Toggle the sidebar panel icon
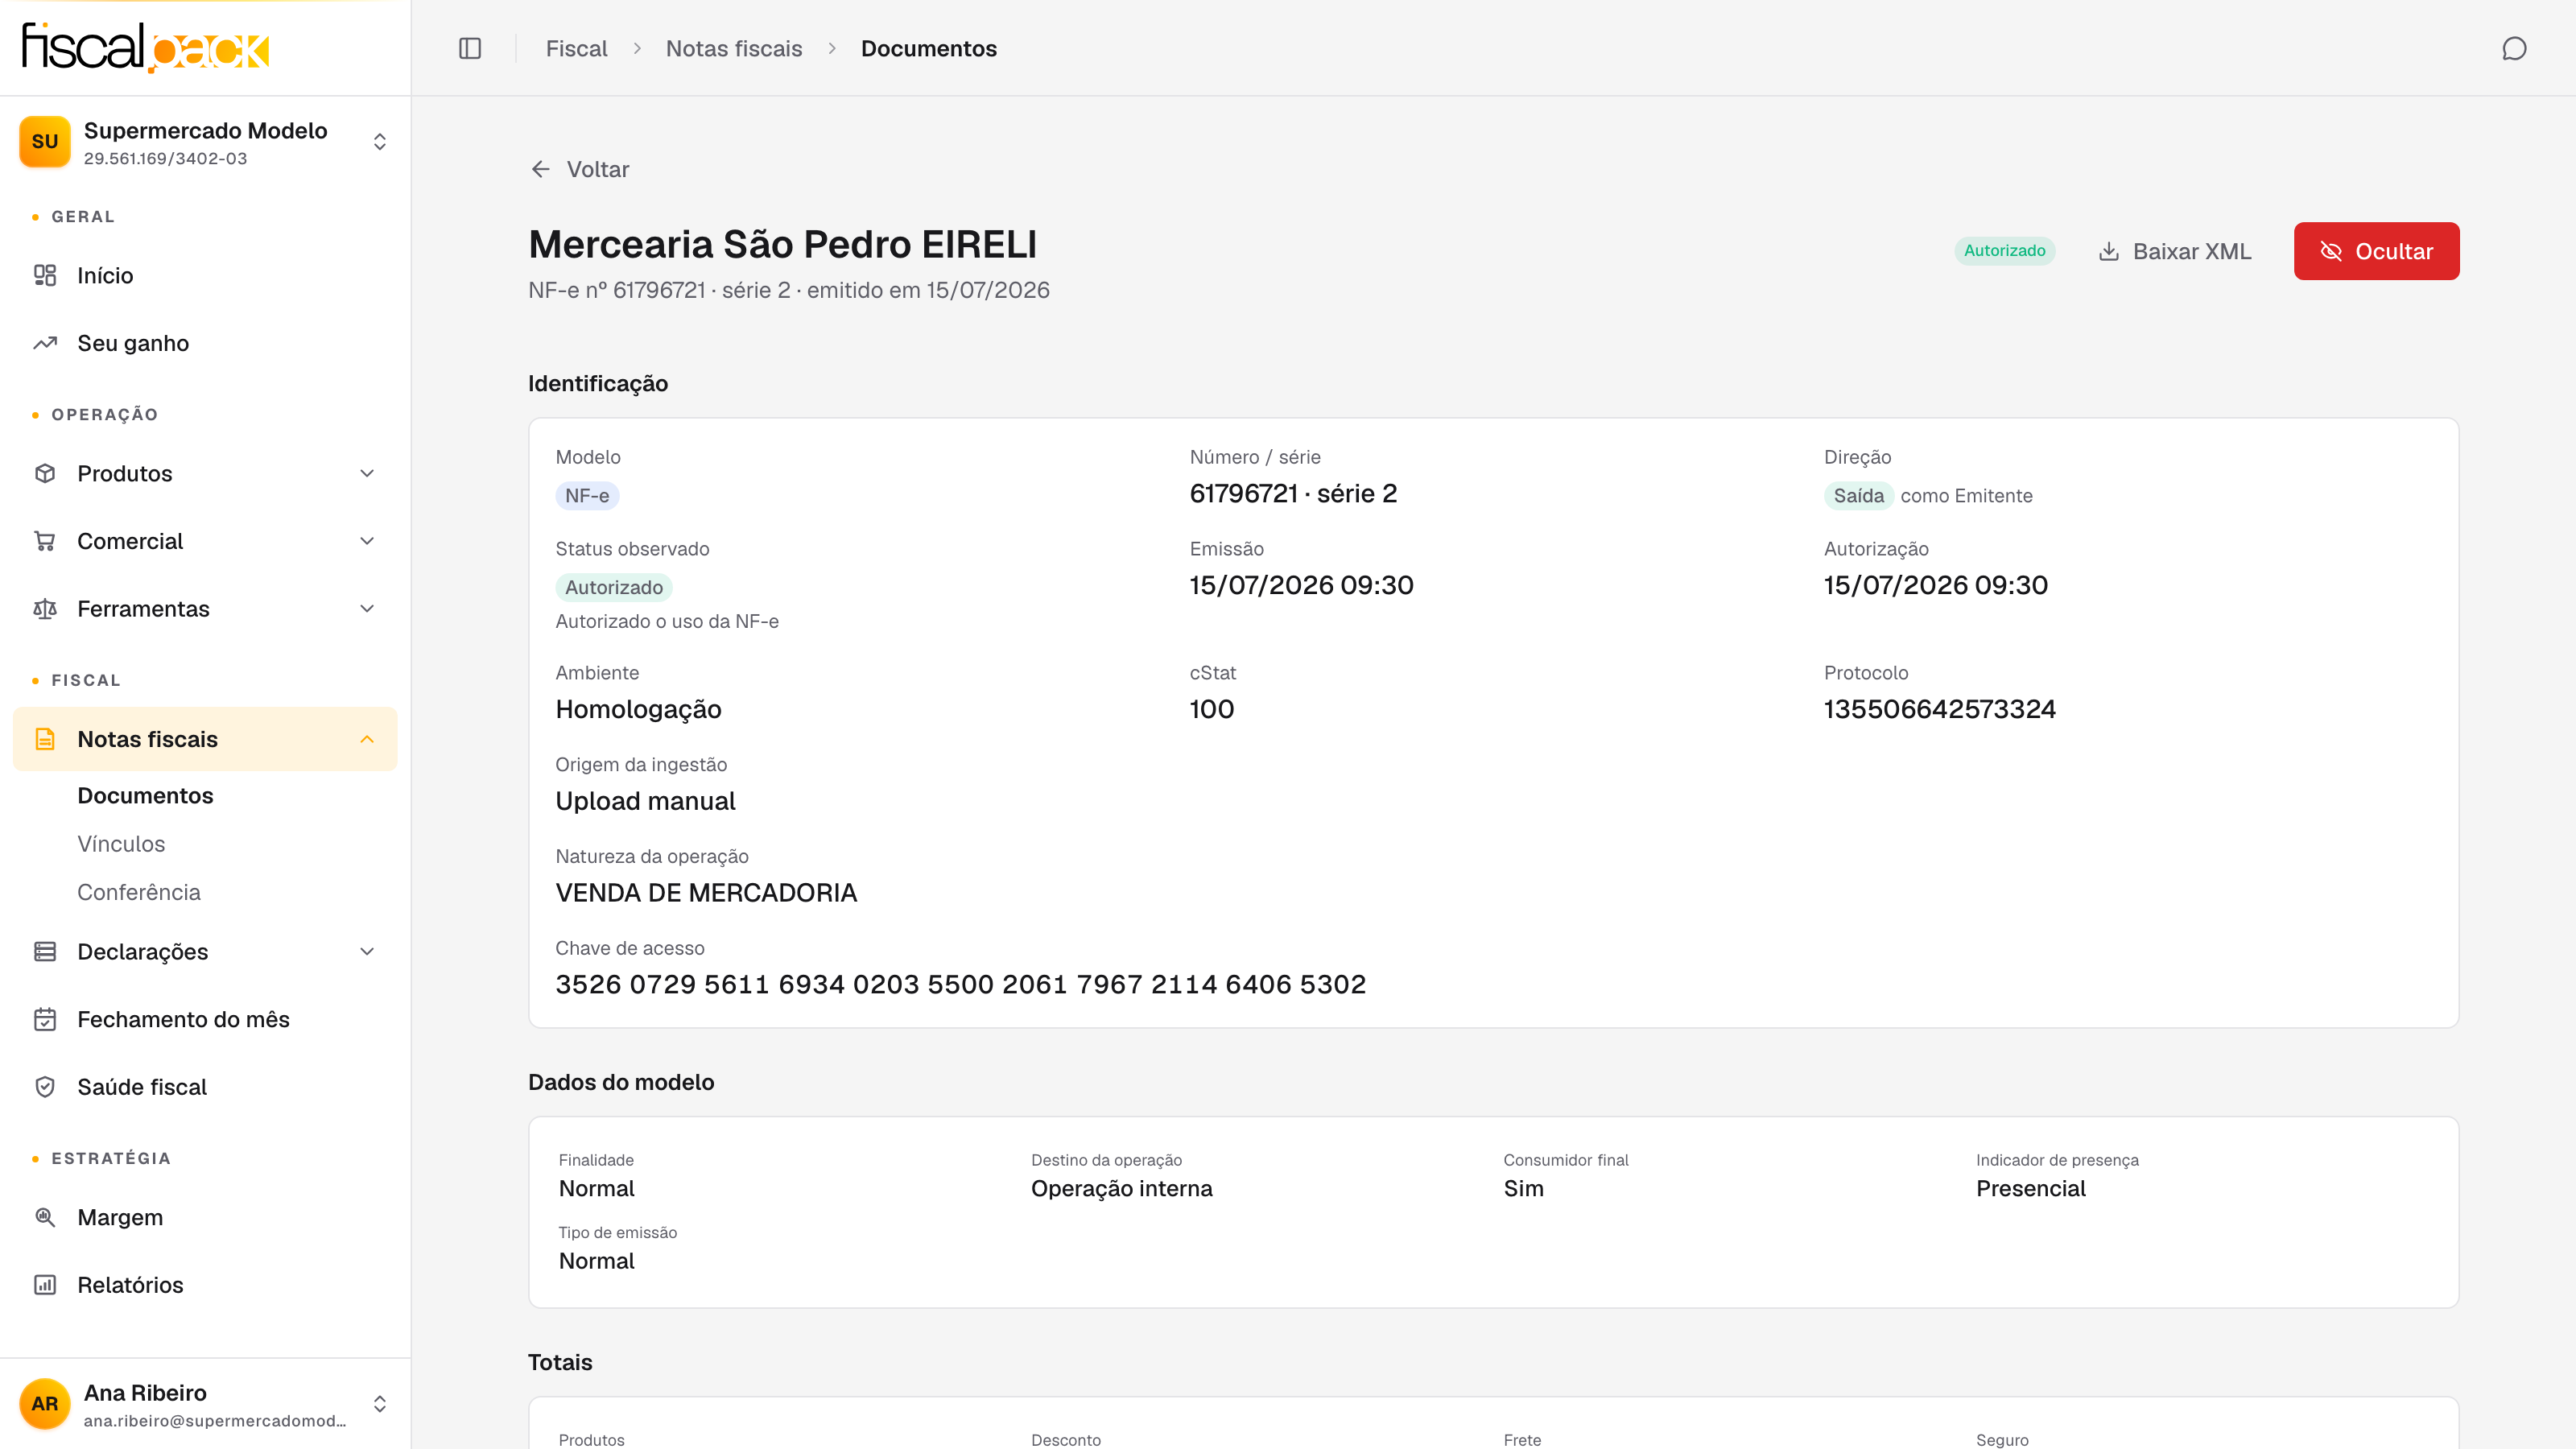The width and height of the screenshot is (2576, 1449). click(x=470, y=48)
